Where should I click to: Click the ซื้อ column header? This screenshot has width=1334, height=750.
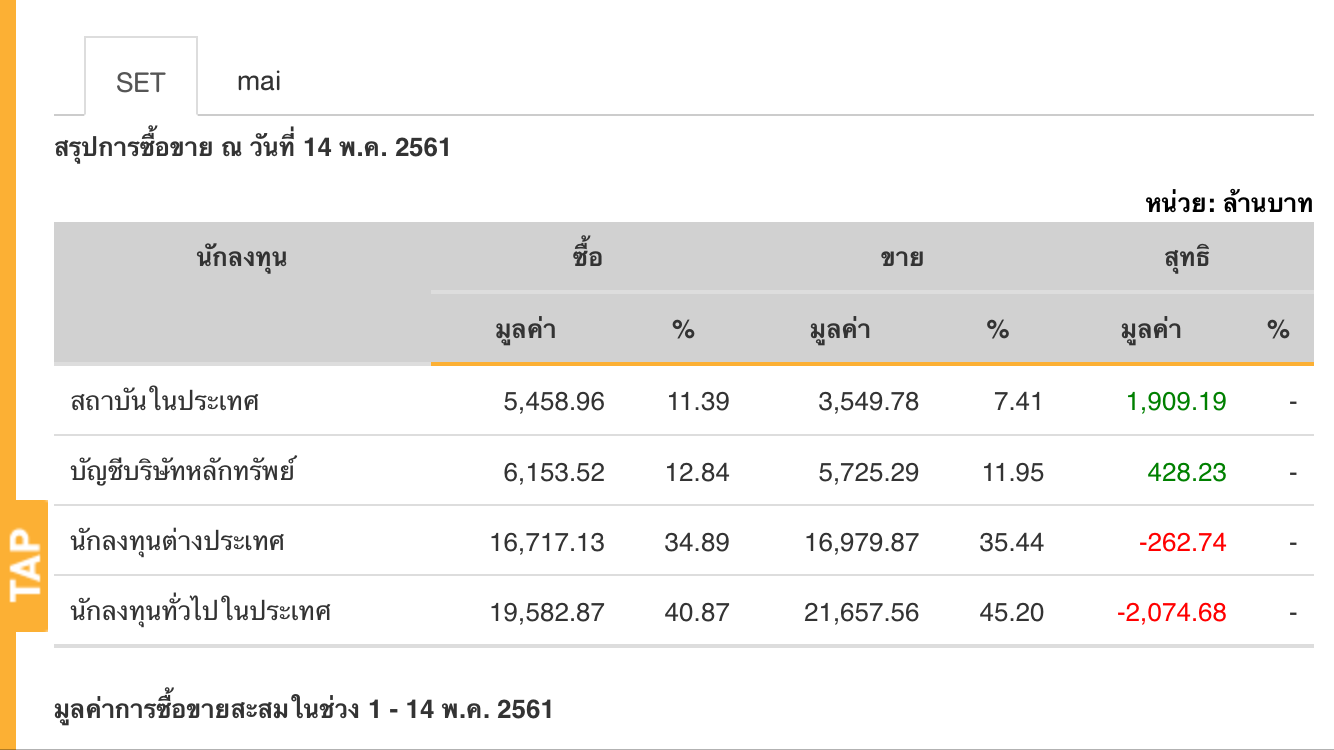pyautogui.click(x=588, y=258)
